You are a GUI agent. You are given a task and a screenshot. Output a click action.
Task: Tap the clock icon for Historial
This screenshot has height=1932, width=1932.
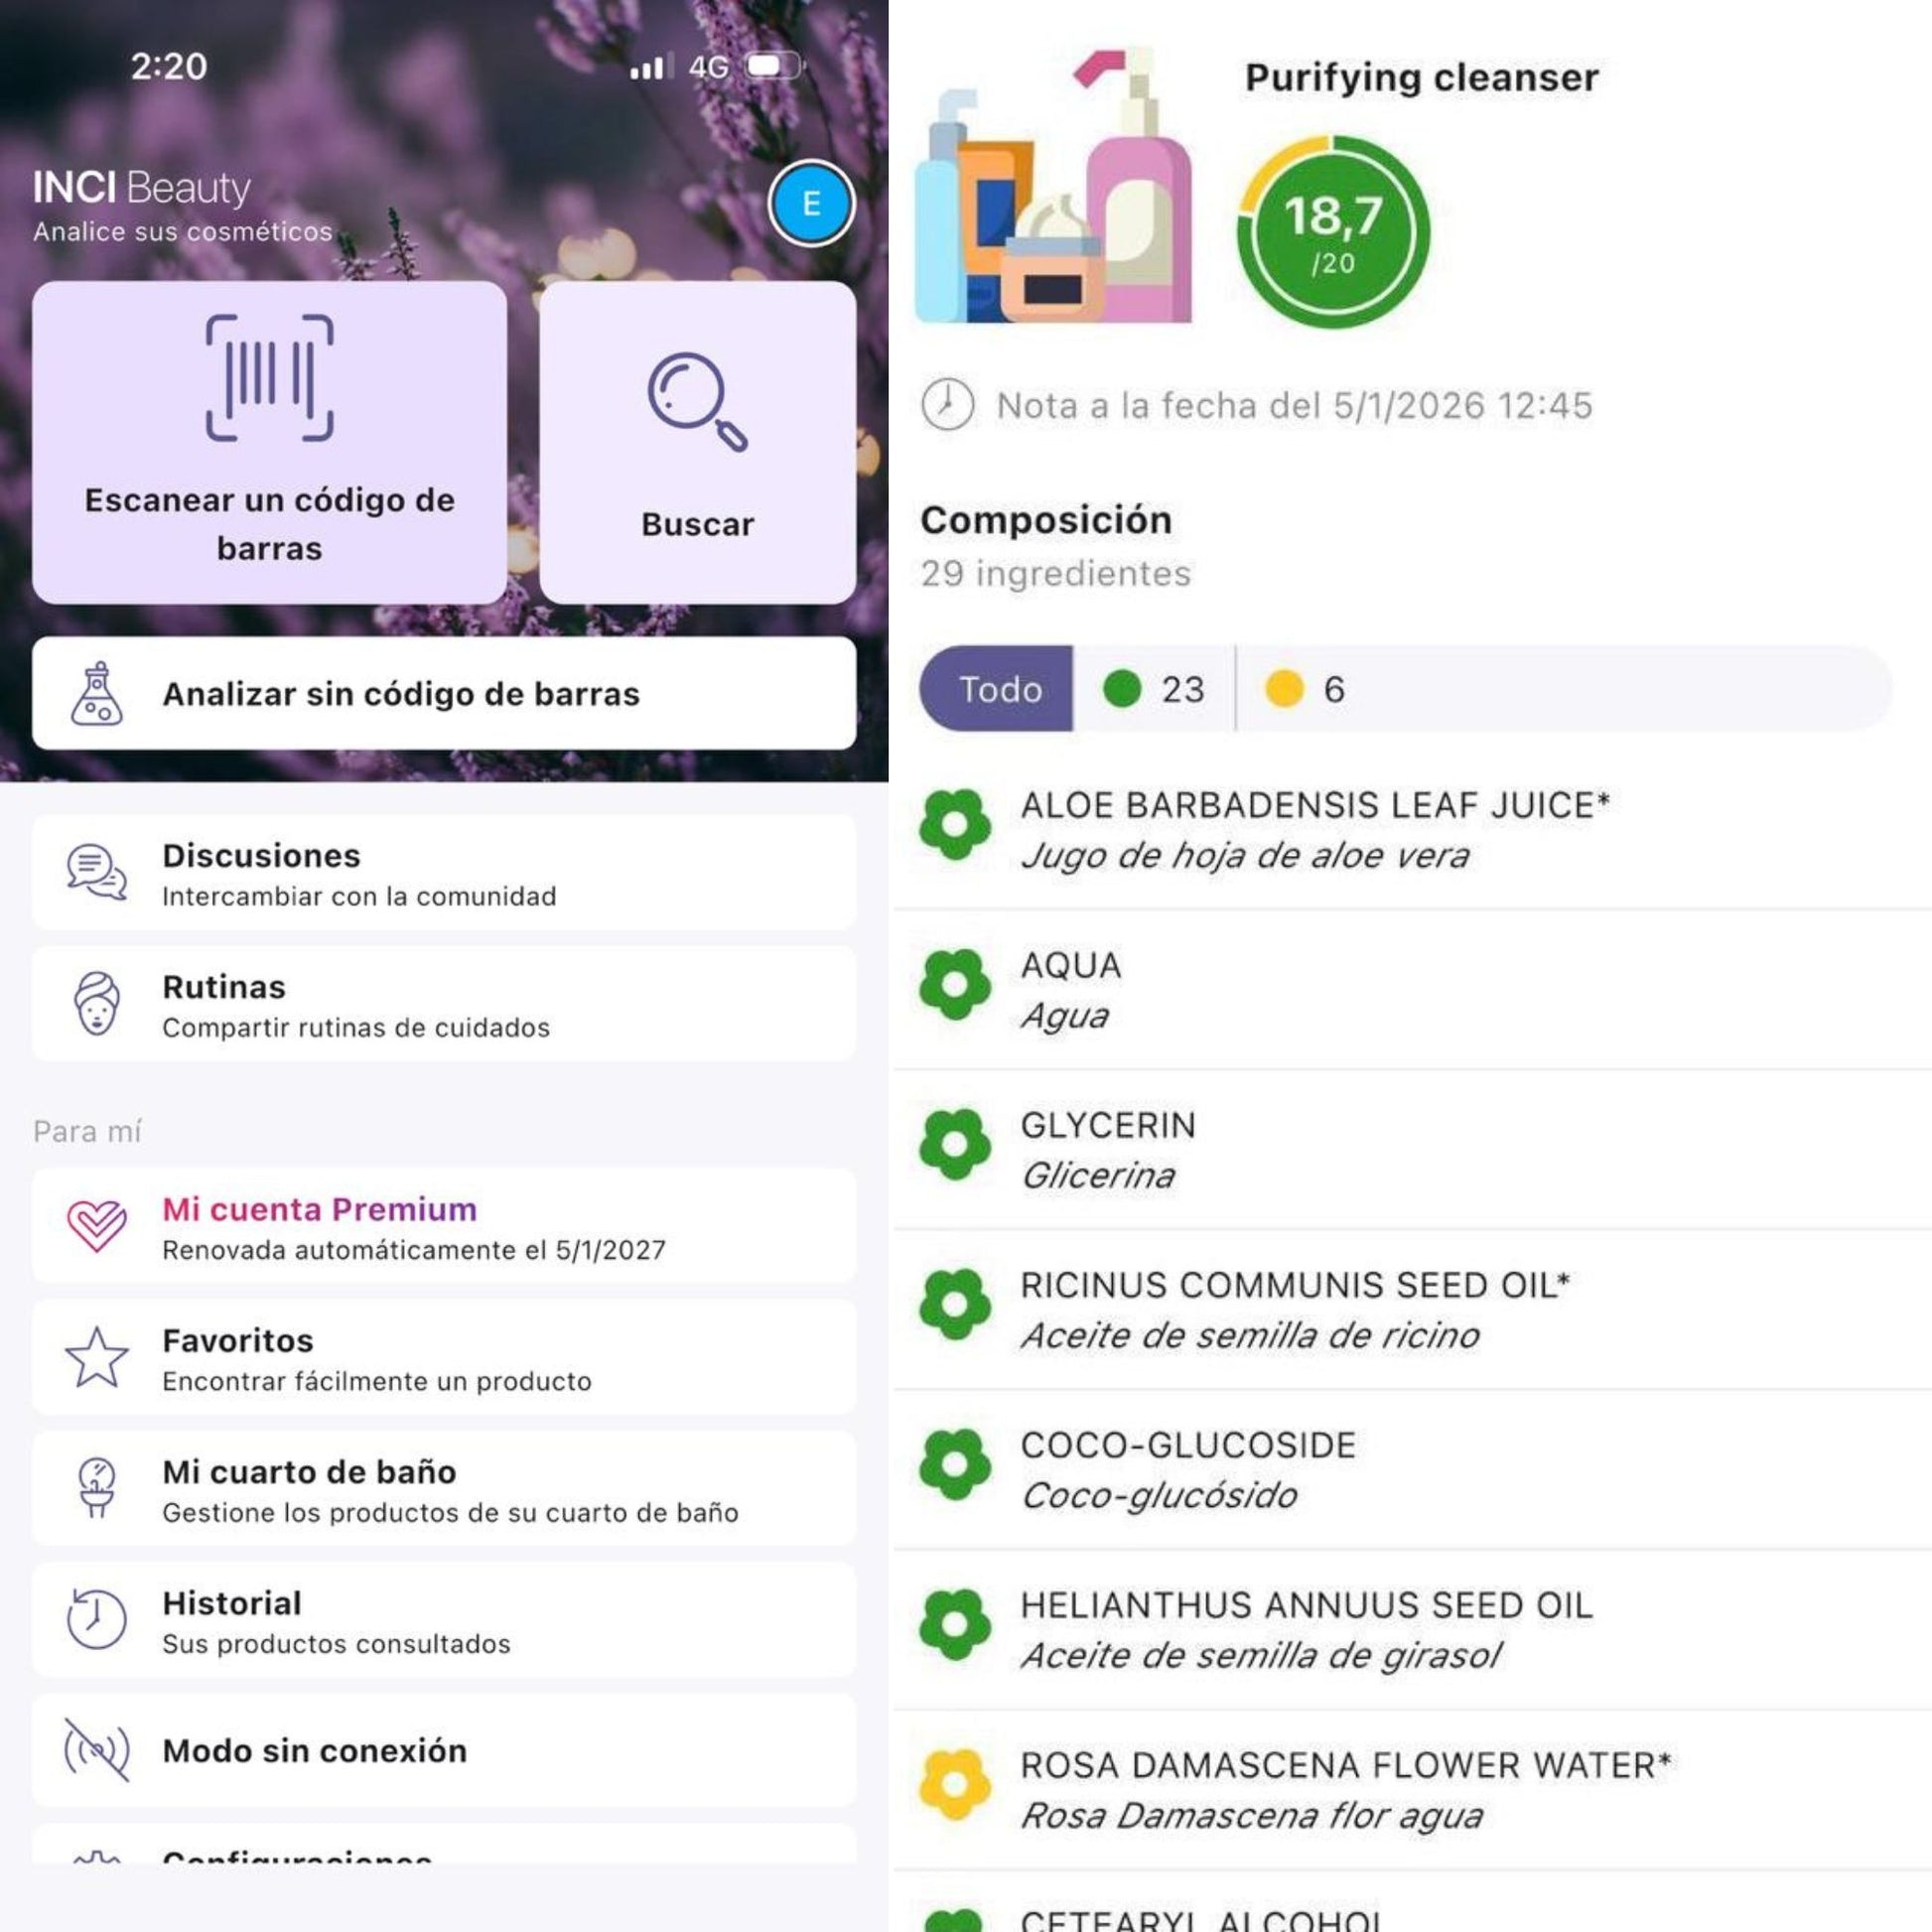(x=97, y=1619)
